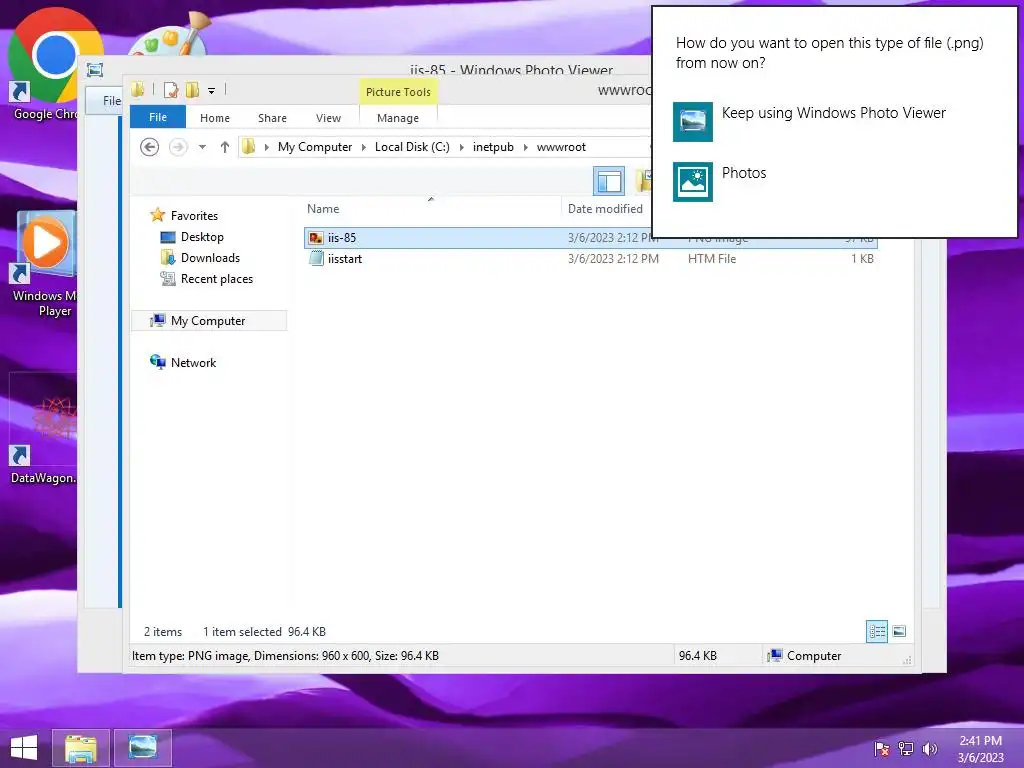Screen dimensions: 1024x768
Task: Sort files by Date modified column
Action: pos(605,209)
